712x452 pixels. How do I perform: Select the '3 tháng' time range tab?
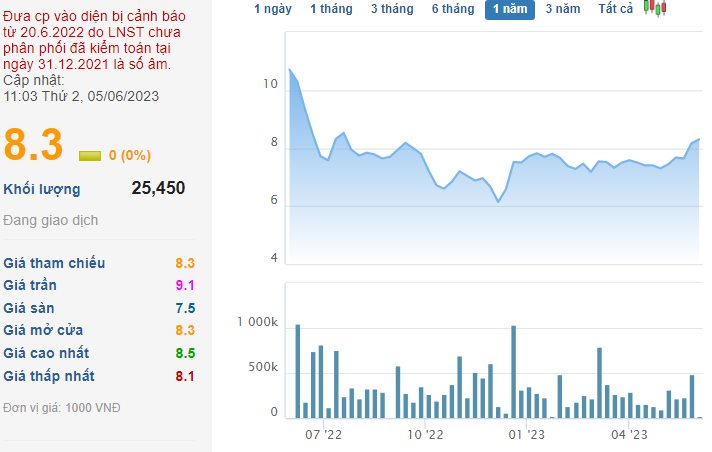coord(392,9)
